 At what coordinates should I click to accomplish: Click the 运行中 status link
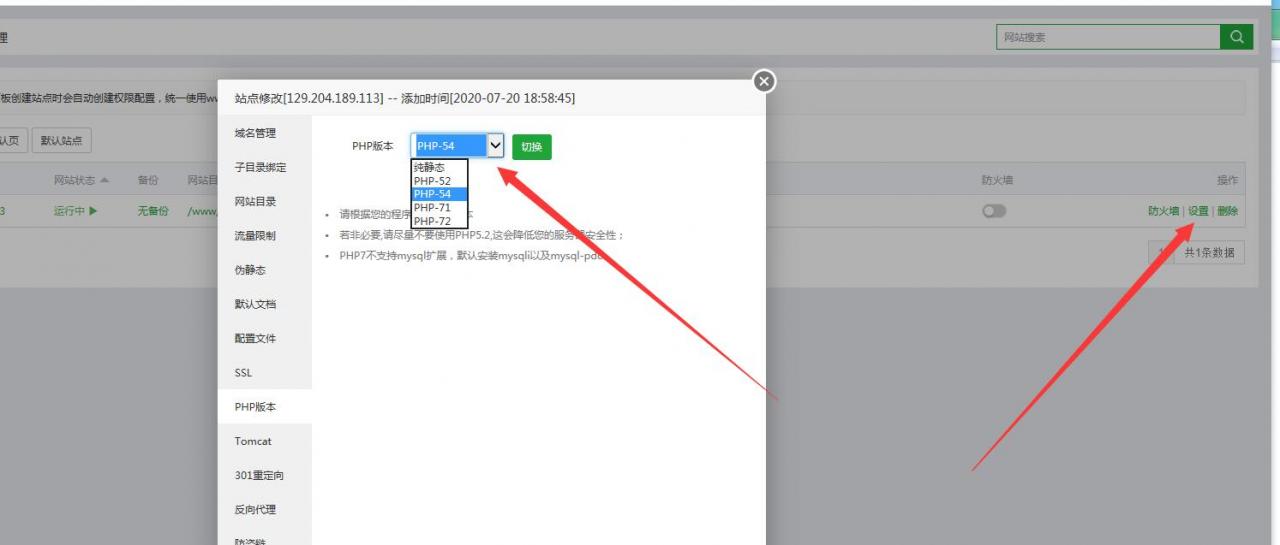coord(76,211)
